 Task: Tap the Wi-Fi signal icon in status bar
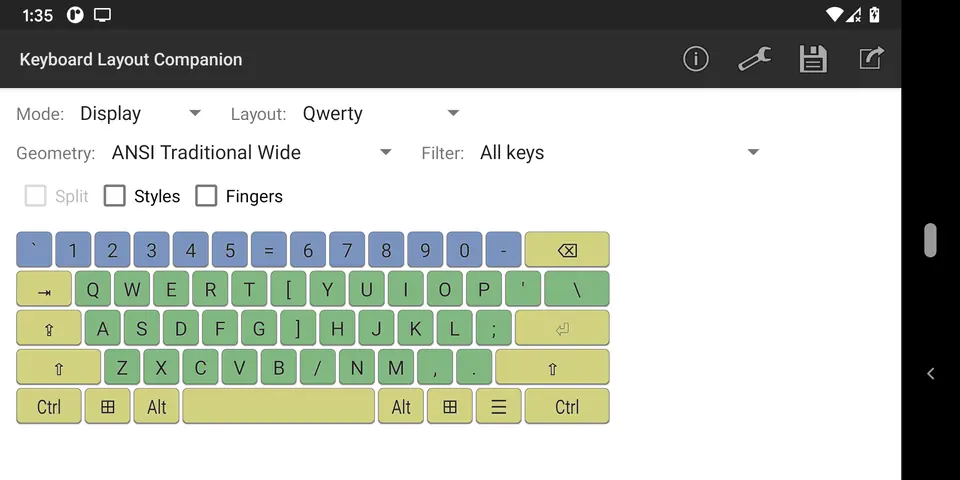coord(834,15)
